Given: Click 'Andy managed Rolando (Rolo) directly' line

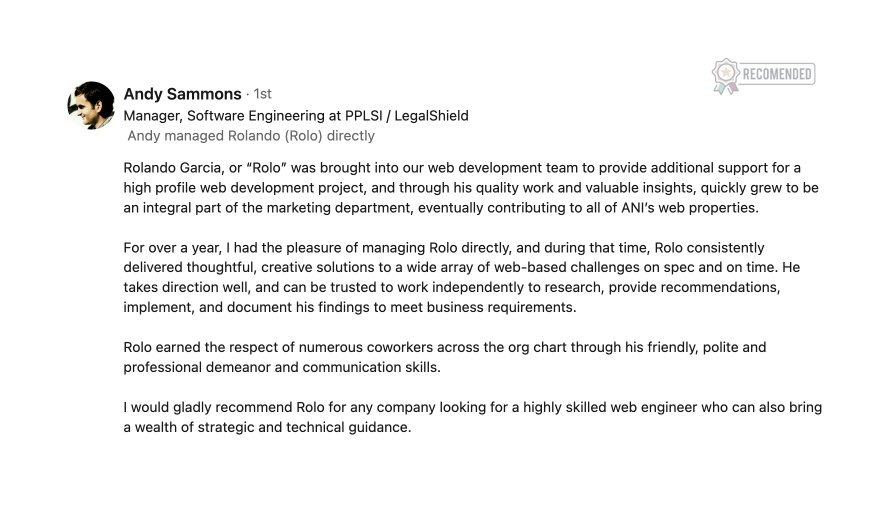Looking at the screenshot, I should pyautogui.click(x=251, y=136).
